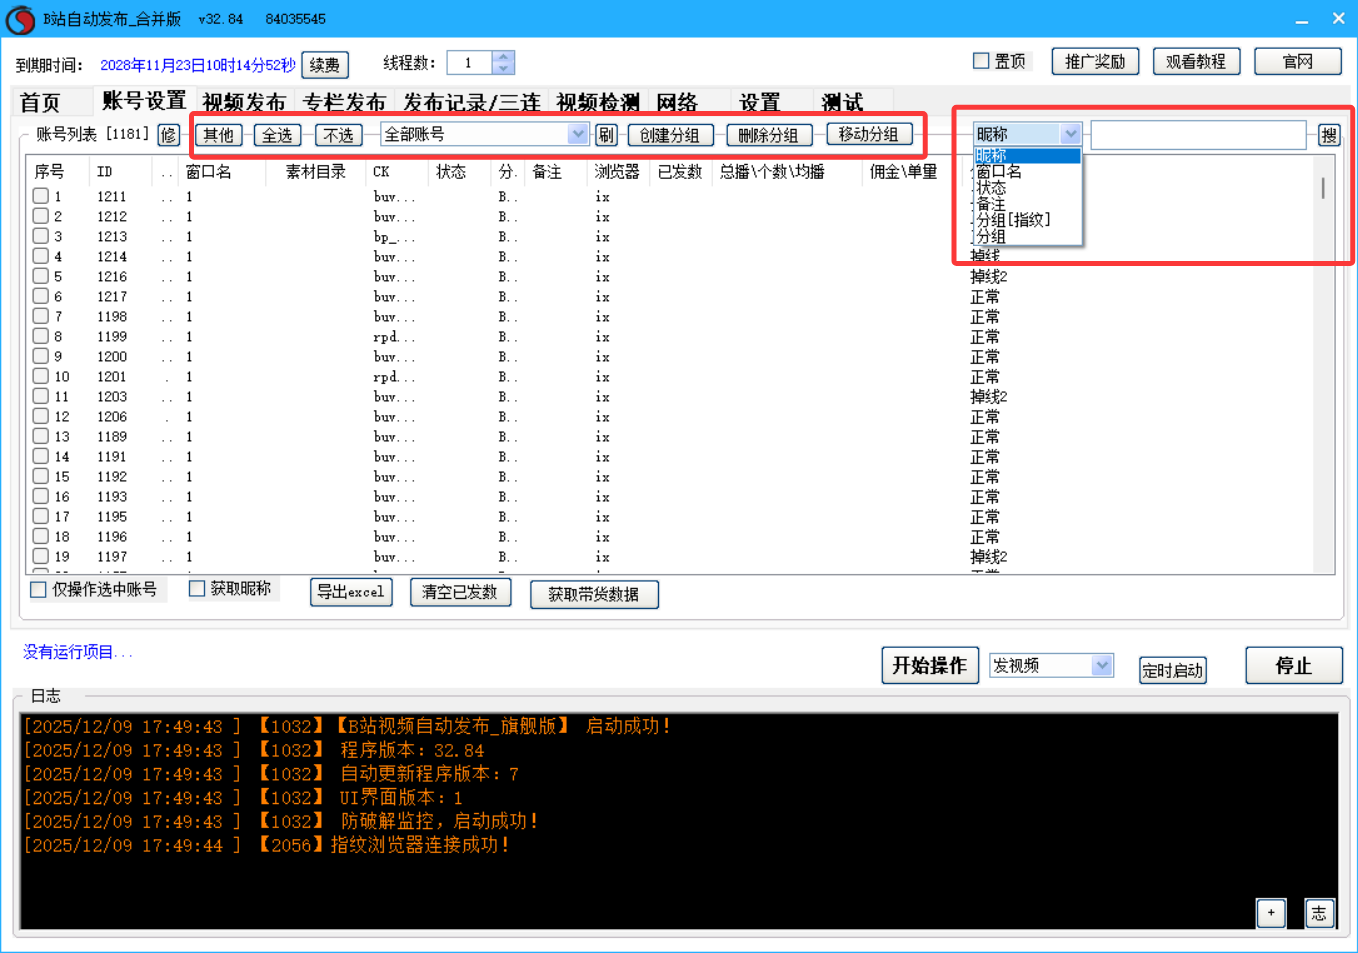Image resolution: width=1358 pixels, height=953 pixels.
Task: Expand the 发视频 operation dropdown
Action: pos(1101,665)
